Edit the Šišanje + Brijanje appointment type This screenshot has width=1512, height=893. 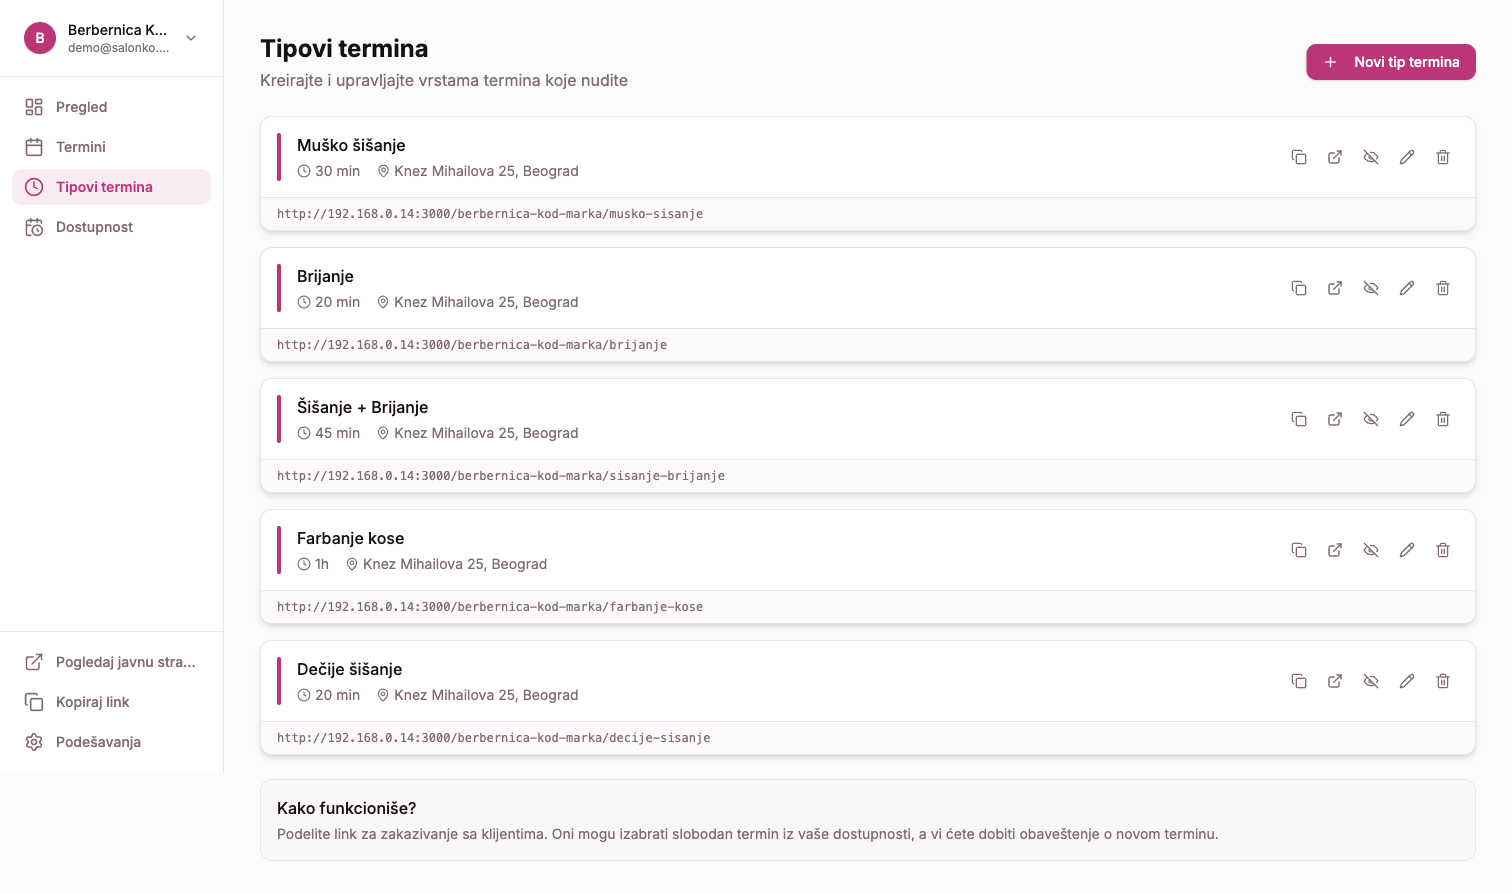1407,419
